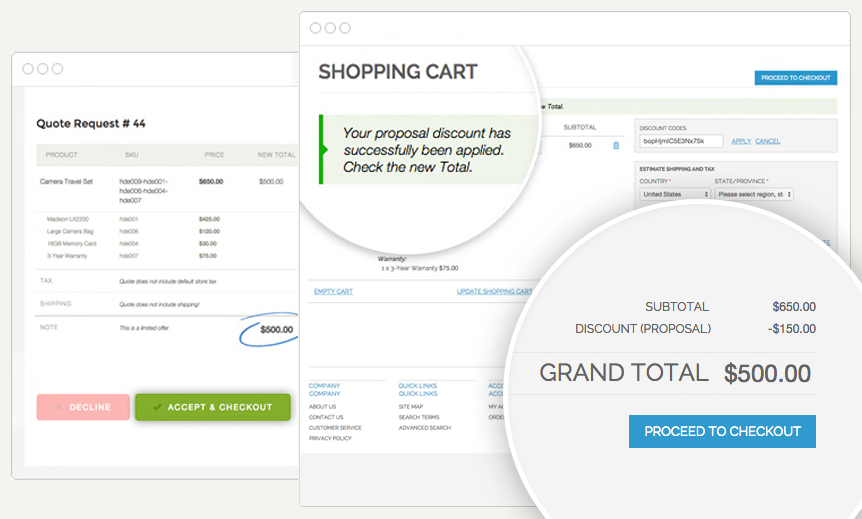The width and height of the screenshot is (862, 519).
Task: Focus the discount code input field
Action: tap(681, 141)
